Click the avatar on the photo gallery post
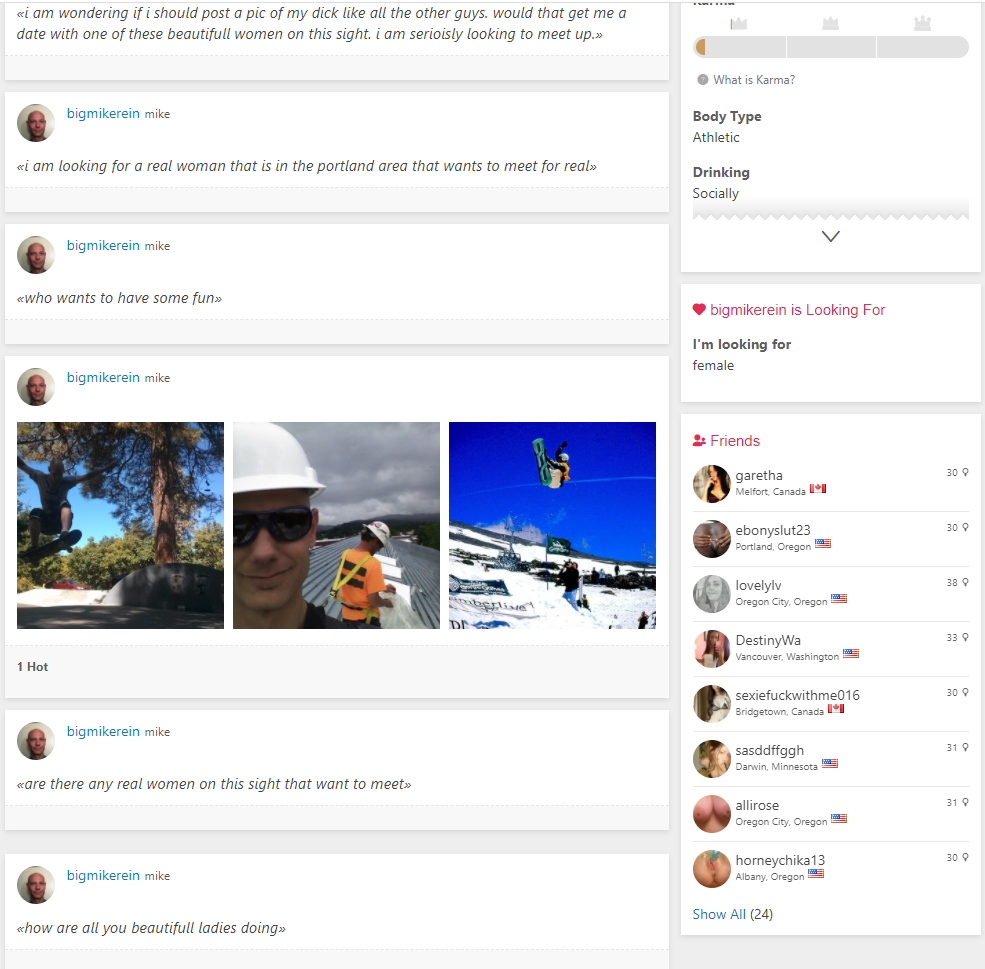 (x=36, y=386)
